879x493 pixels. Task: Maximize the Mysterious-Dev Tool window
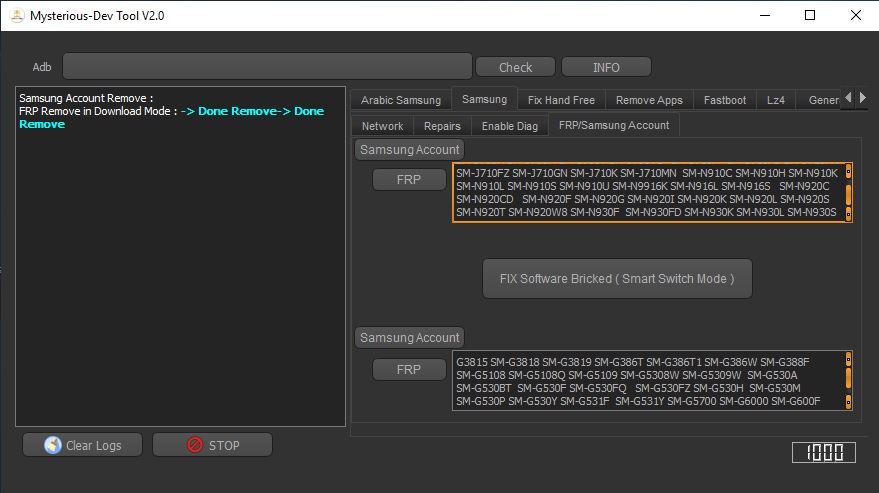(810, 15)
